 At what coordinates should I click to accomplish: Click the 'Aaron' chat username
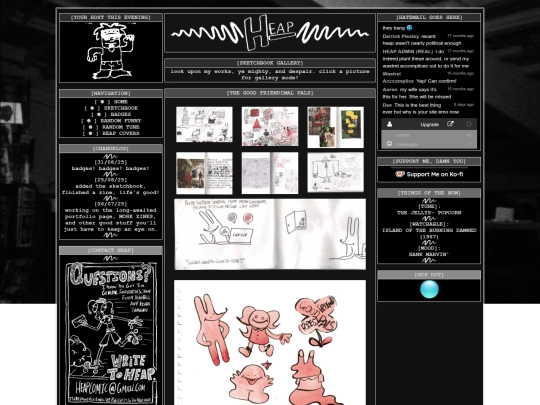[x=390, y=89]
